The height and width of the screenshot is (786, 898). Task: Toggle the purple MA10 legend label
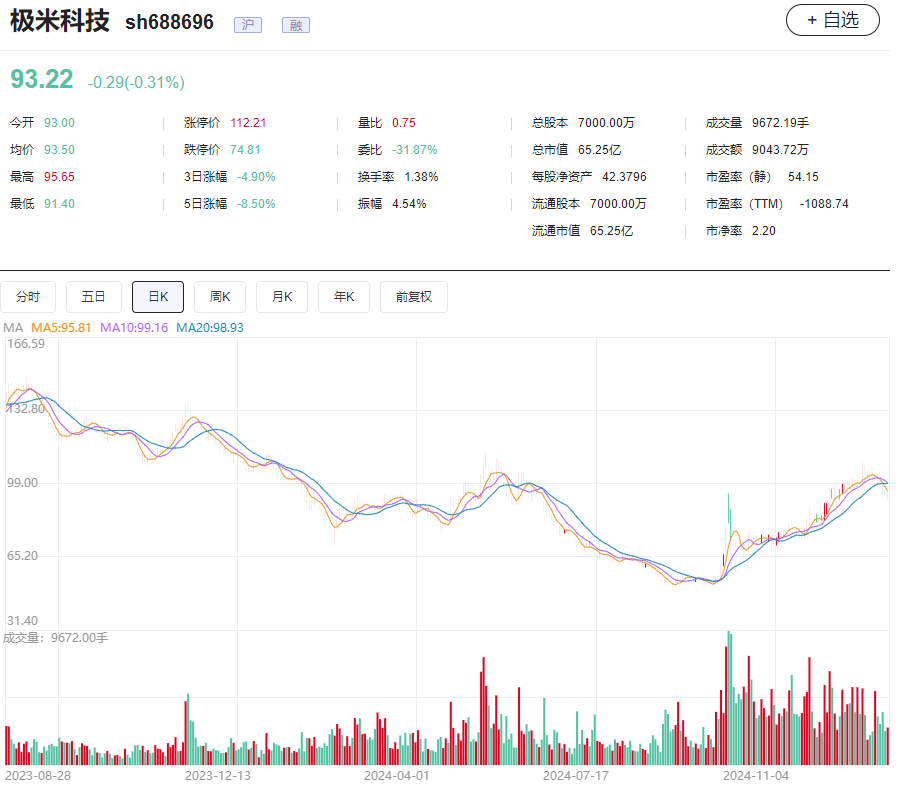click(x=134, y=327)
